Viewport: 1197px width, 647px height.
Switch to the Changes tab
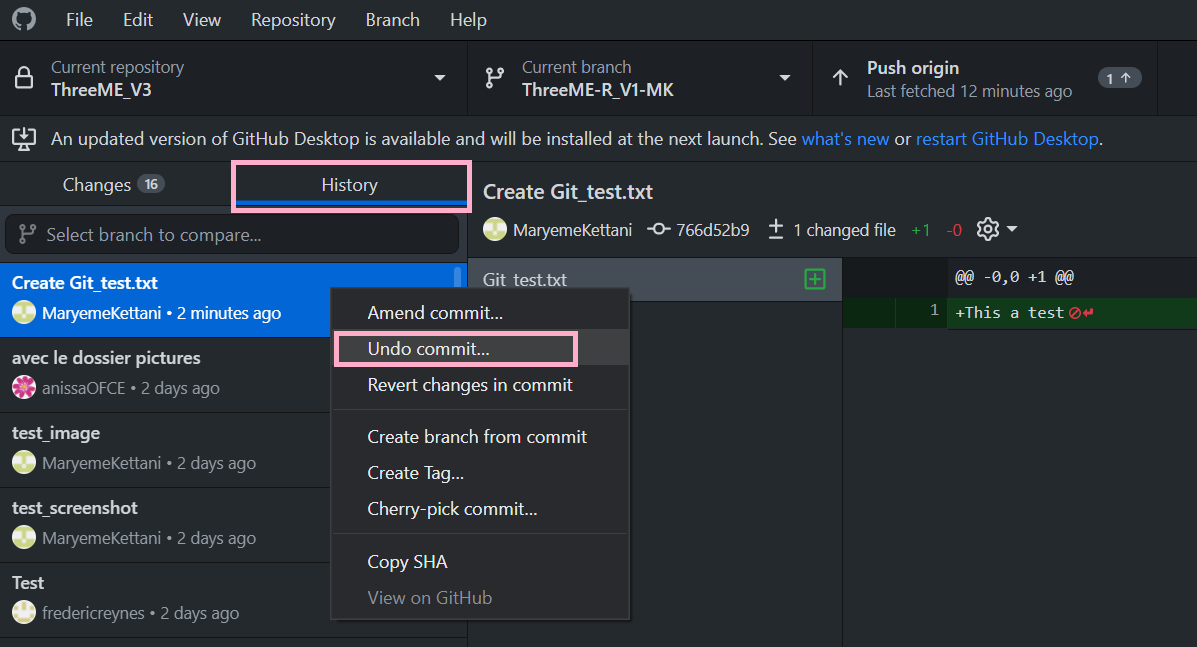point(115,185)
